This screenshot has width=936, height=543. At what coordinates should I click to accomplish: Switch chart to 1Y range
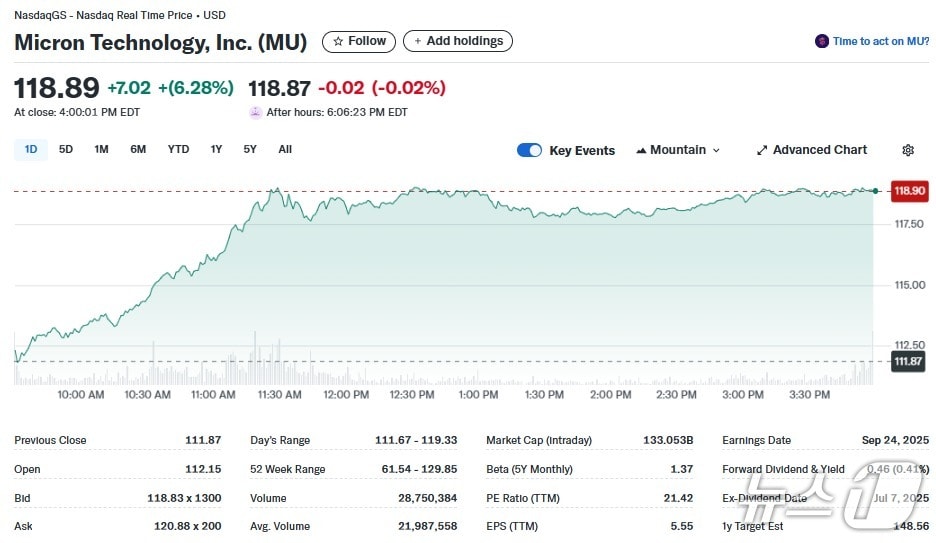[x=216, y=149]
